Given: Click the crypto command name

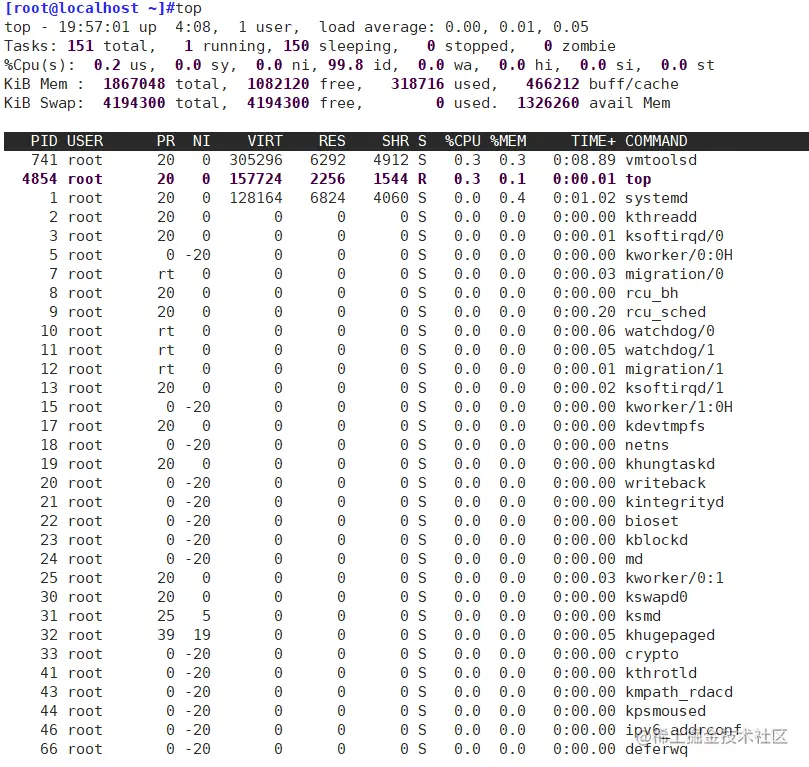Looking at the screenshot, I should click(652, 654).
